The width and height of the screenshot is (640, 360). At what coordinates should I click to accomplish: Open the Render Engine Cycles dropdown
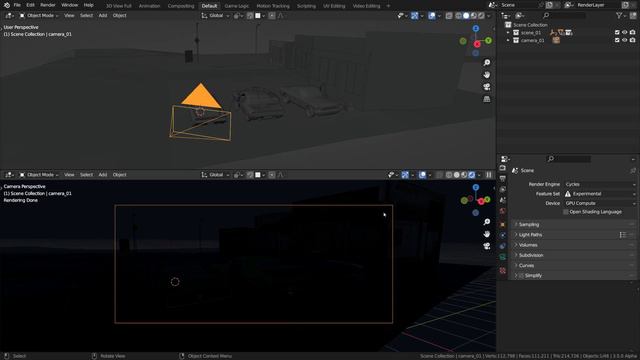[x=600, y=184]
